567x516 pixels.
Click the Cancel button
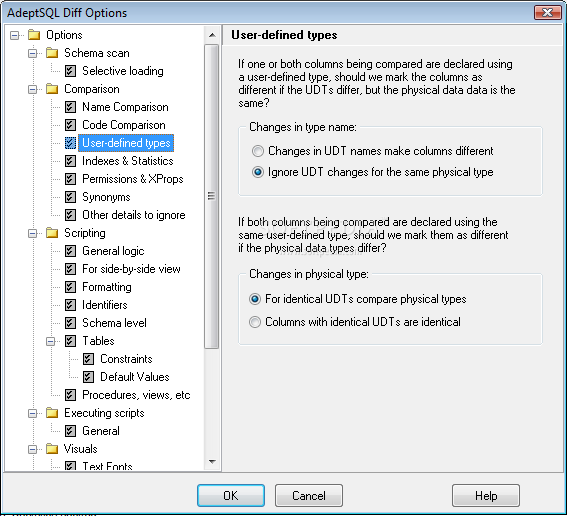pos(309,495)
